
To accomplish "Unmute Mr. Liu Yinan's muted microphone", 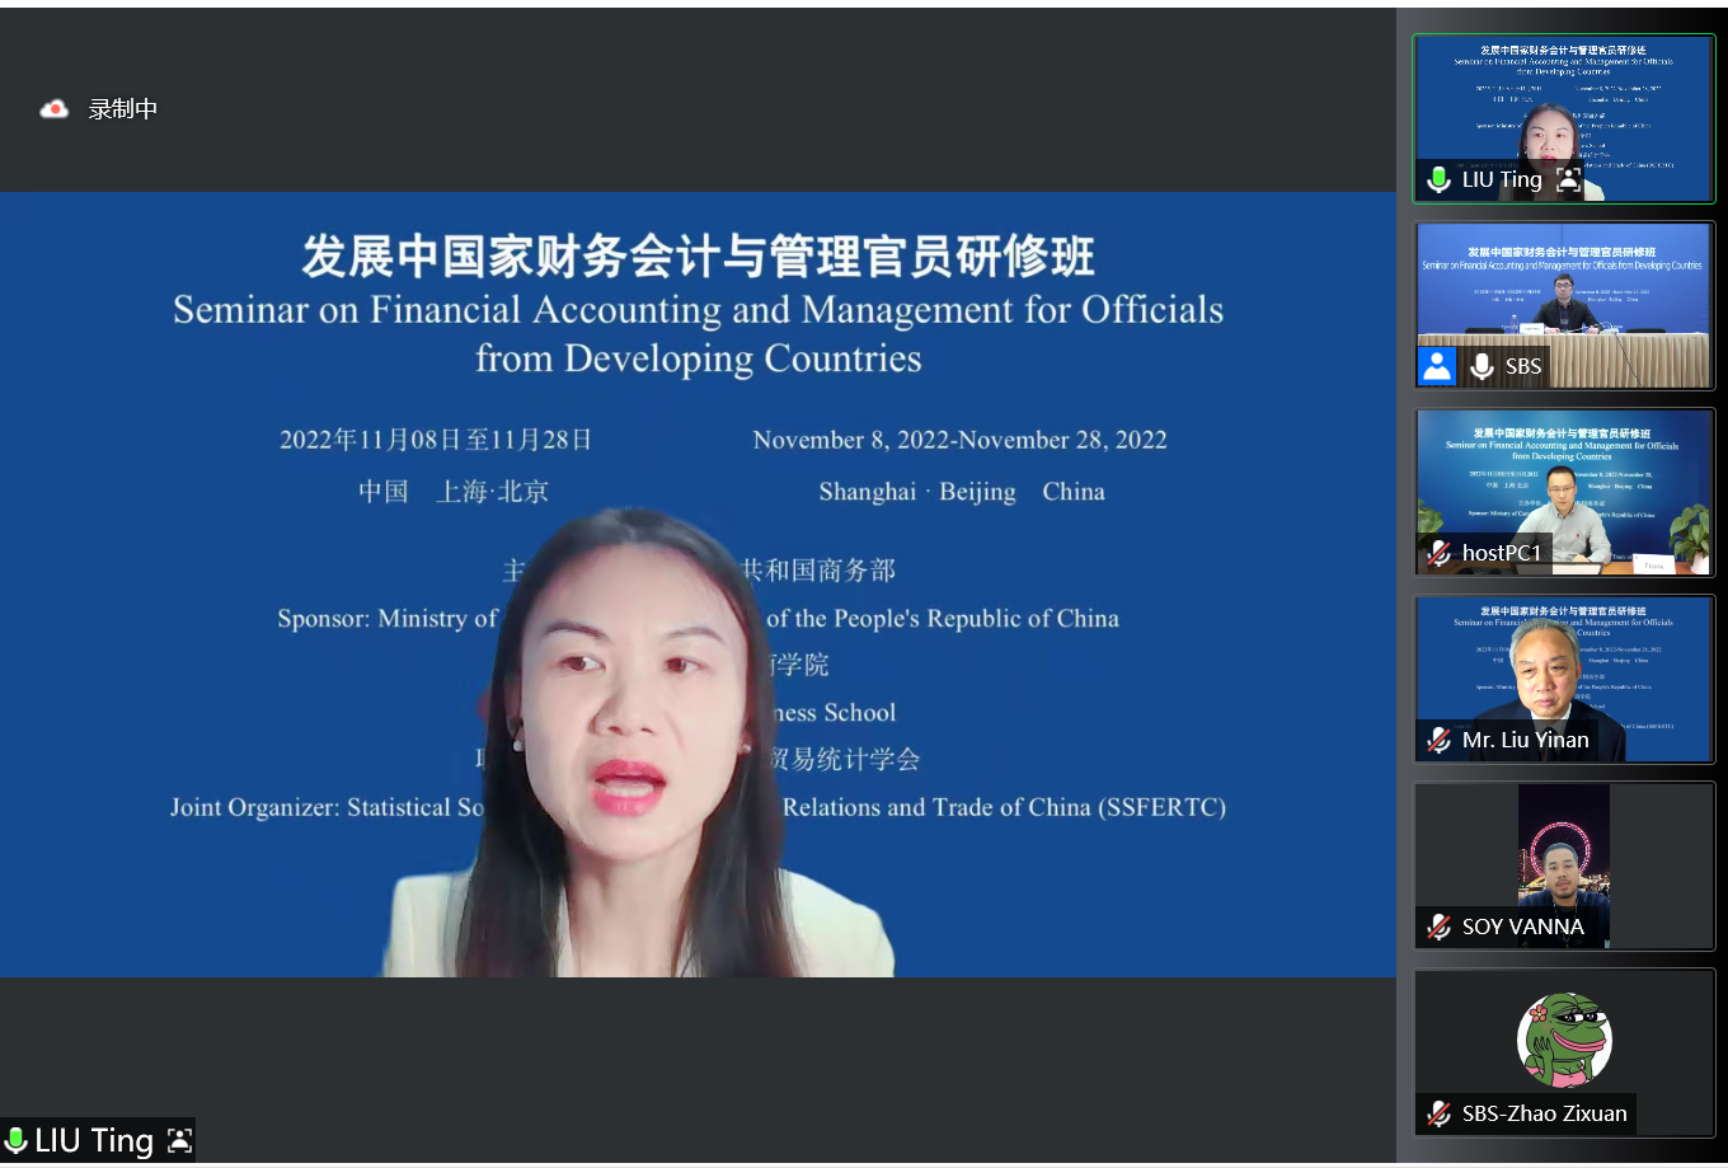I will coord(1438,740).
